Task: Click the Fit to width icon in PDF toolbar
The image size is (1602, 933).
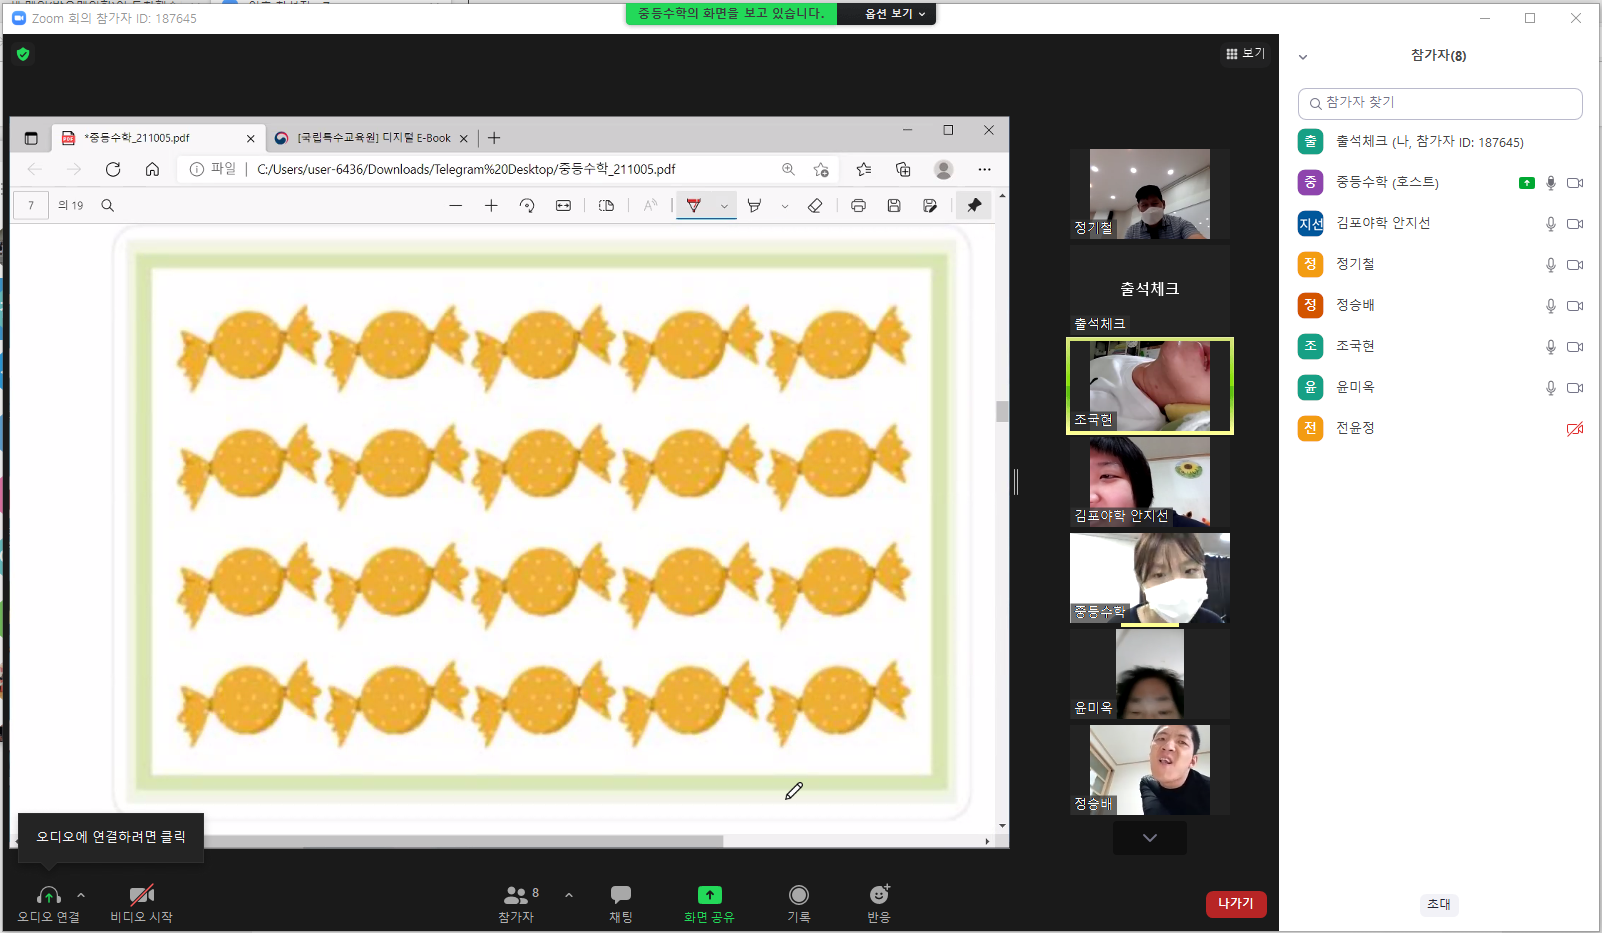Action: 563,206
